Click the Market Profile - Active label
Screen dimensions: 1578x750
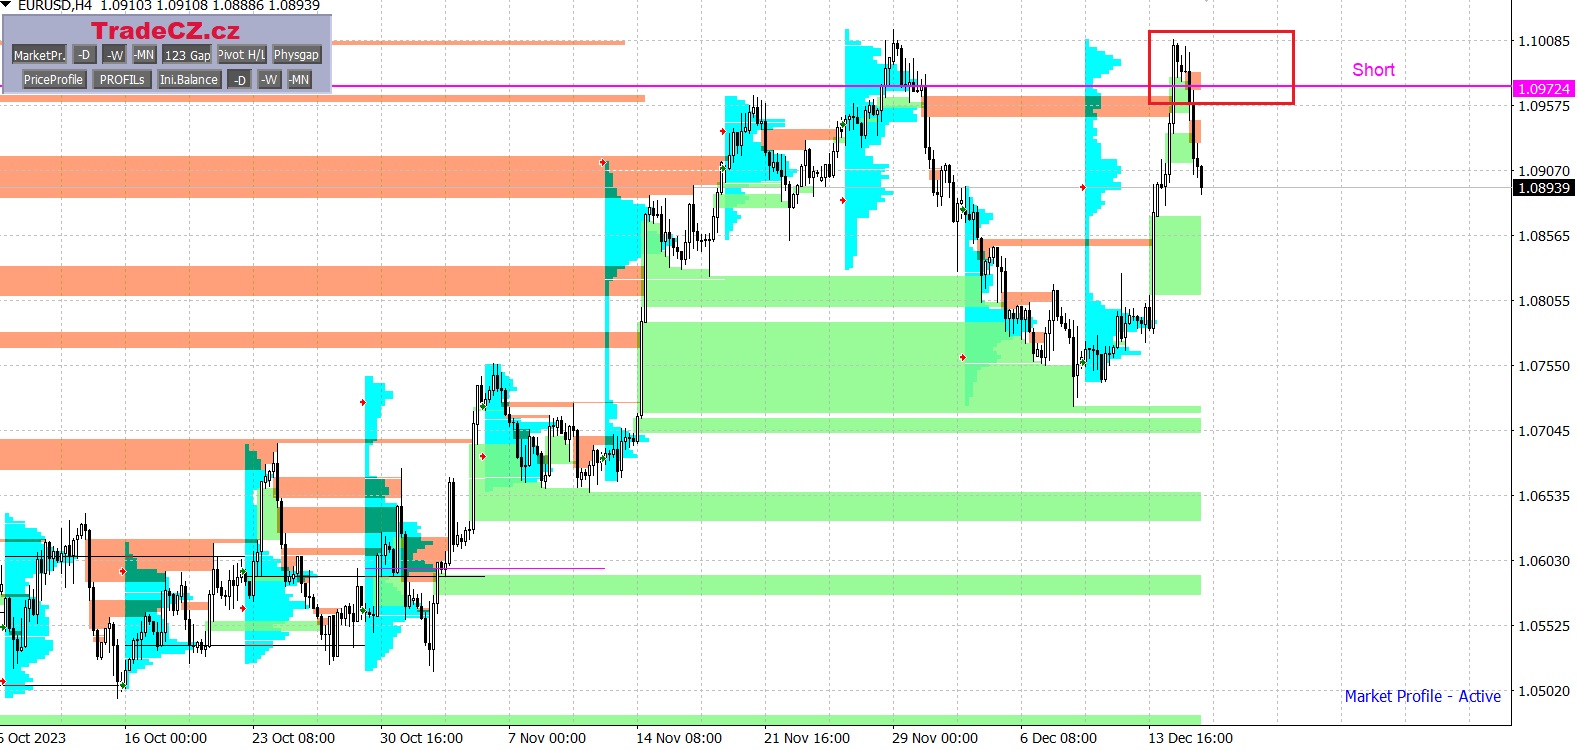(1421, 696)
